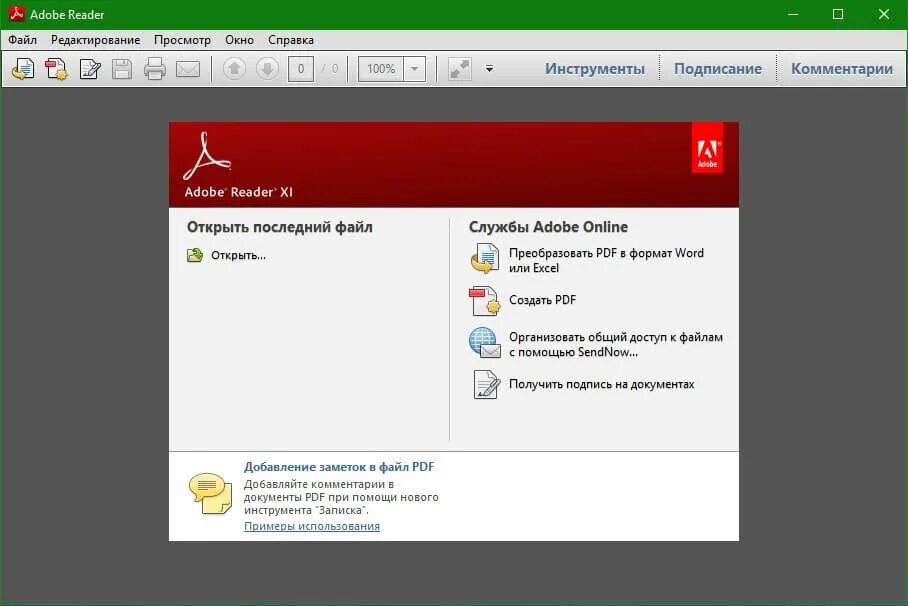Viewport: 908px width, 606px height.
Task: Click the Adobe Reader title bar icon
Action: (16, 13)
